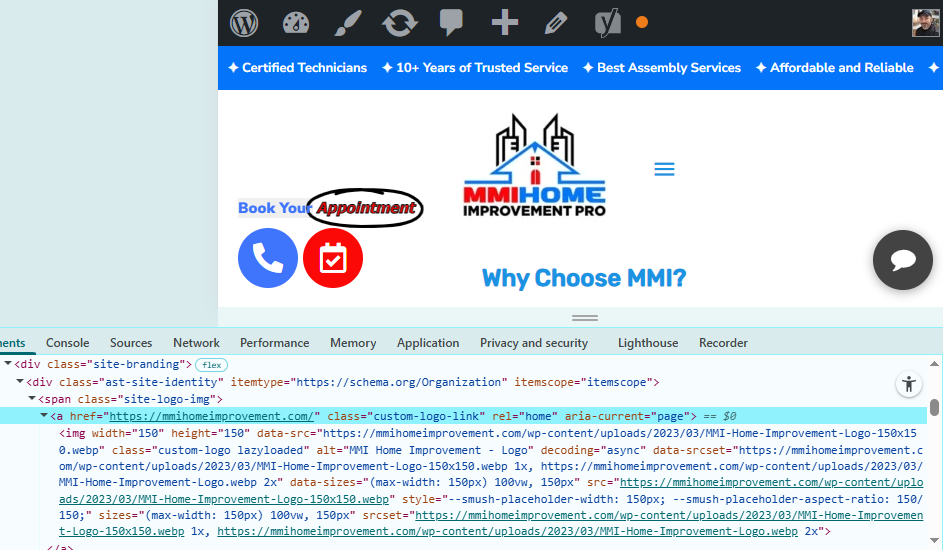Click the mmihomeimprovement.com href link
This screenshot has width=943, height=550.
[212, 416]
